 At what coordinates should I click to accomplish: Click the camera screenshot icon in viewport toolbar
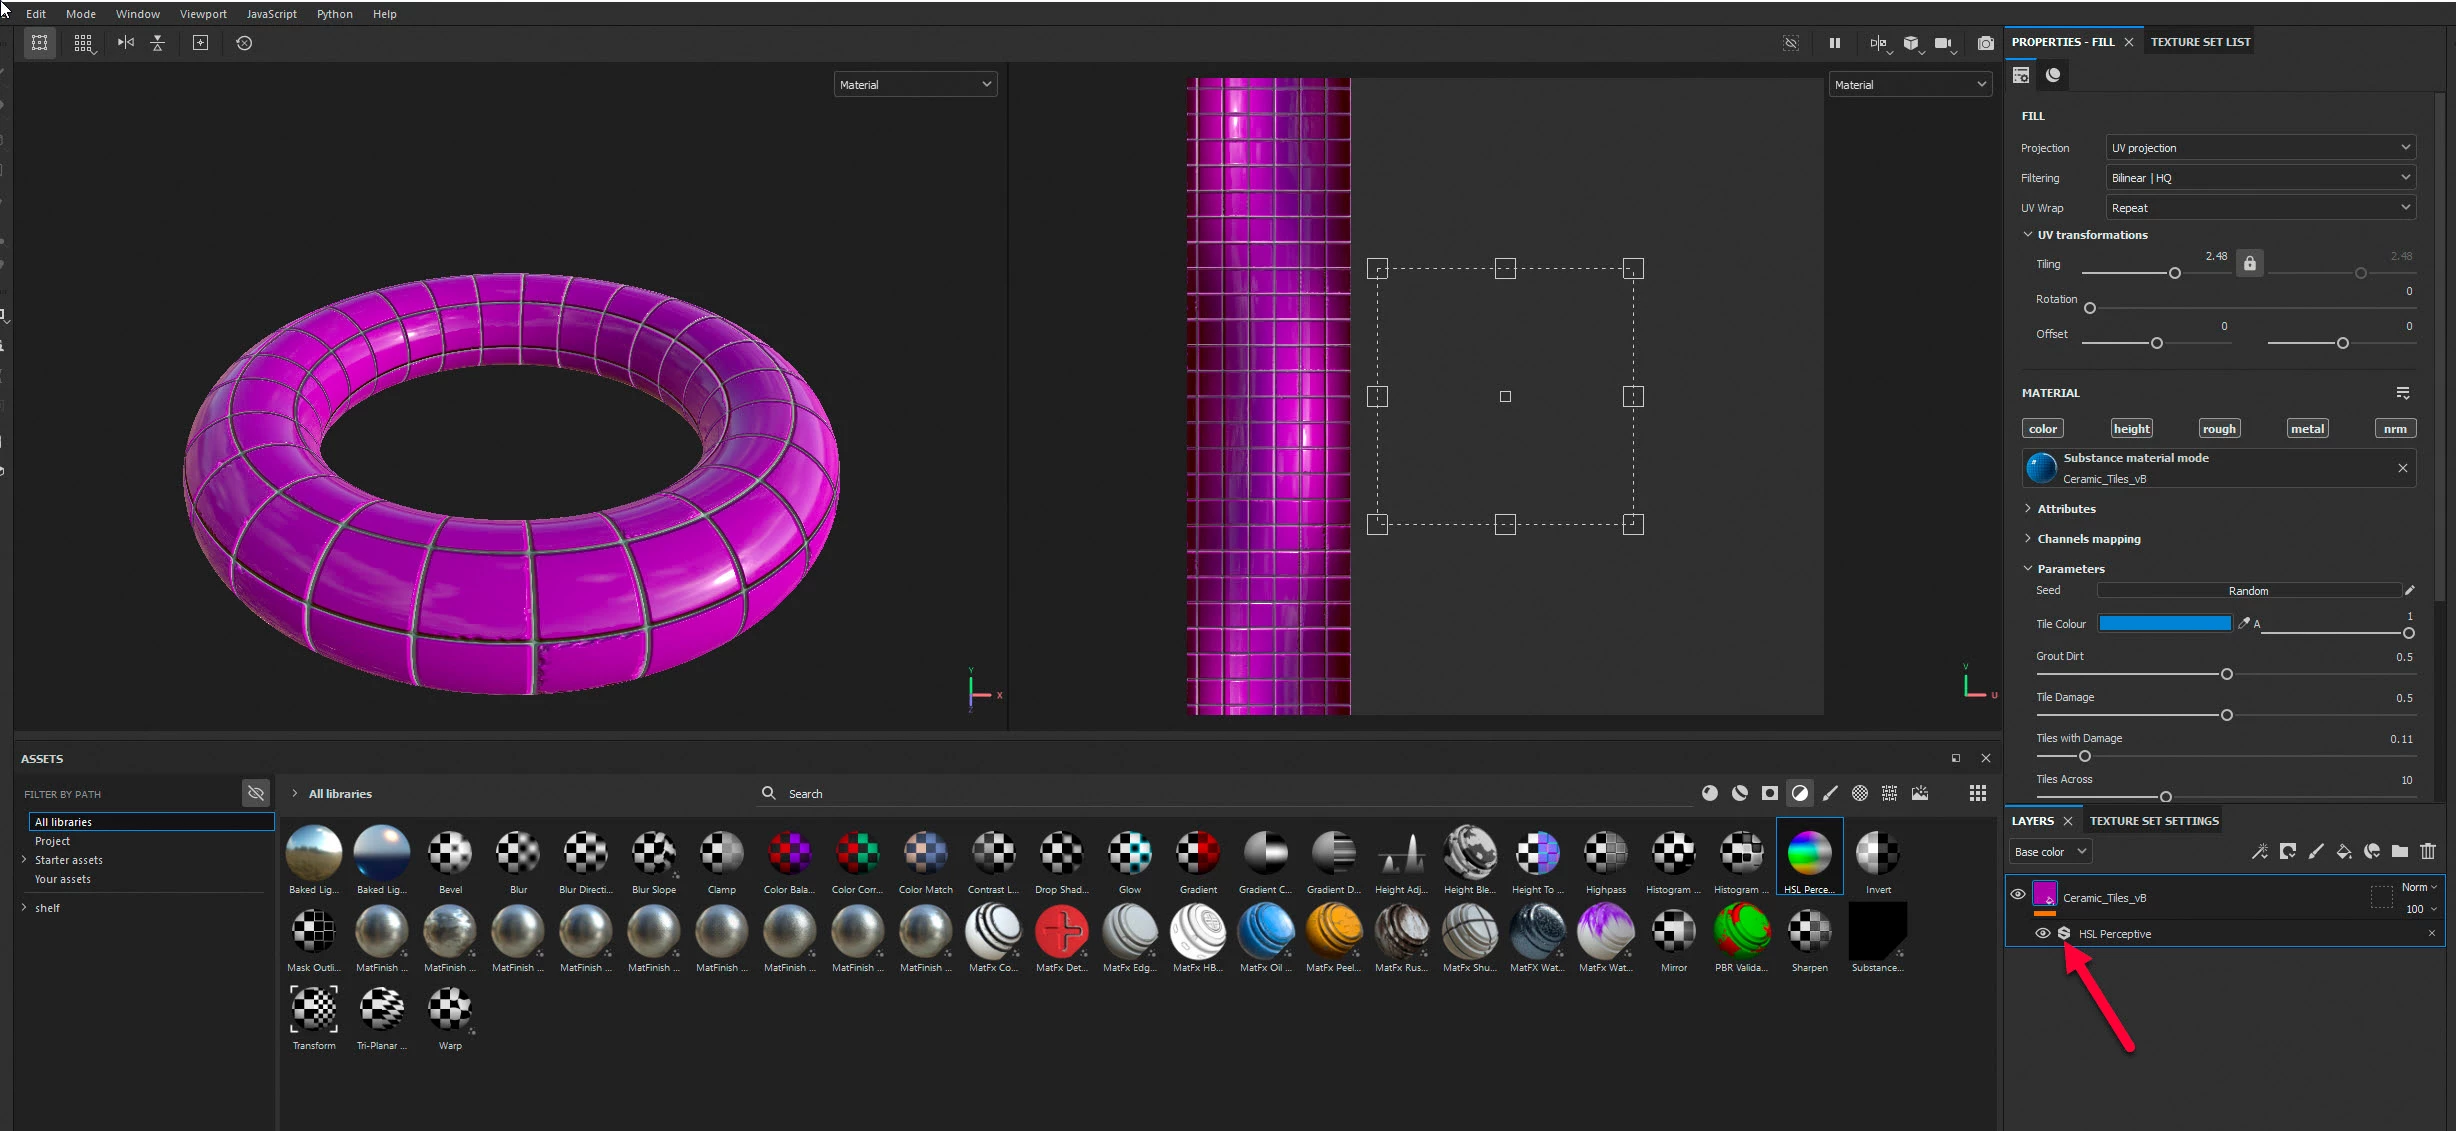(x=1985, y=43)
